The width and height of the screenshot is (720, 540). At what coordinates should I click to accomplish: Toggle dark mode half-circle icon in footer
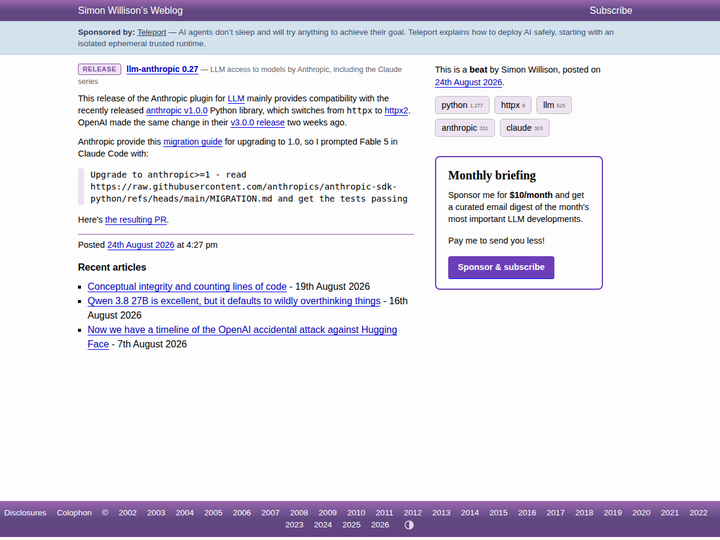pos(409,525)
